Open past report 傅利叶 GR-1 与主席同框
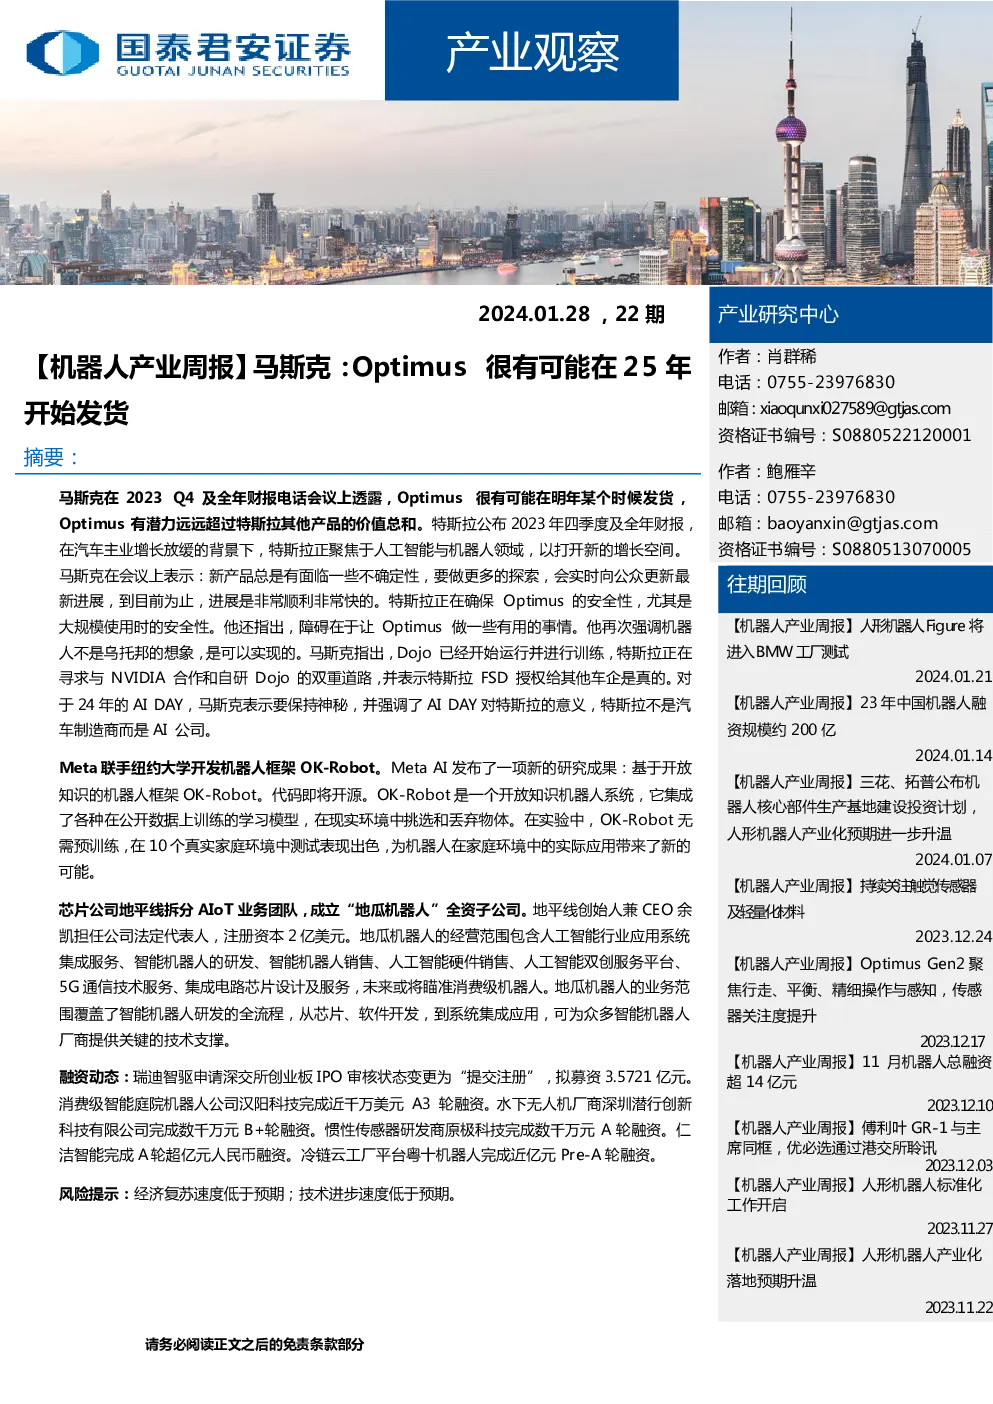The height and width of the screenshot is (1404, 993). (854, 1138)
